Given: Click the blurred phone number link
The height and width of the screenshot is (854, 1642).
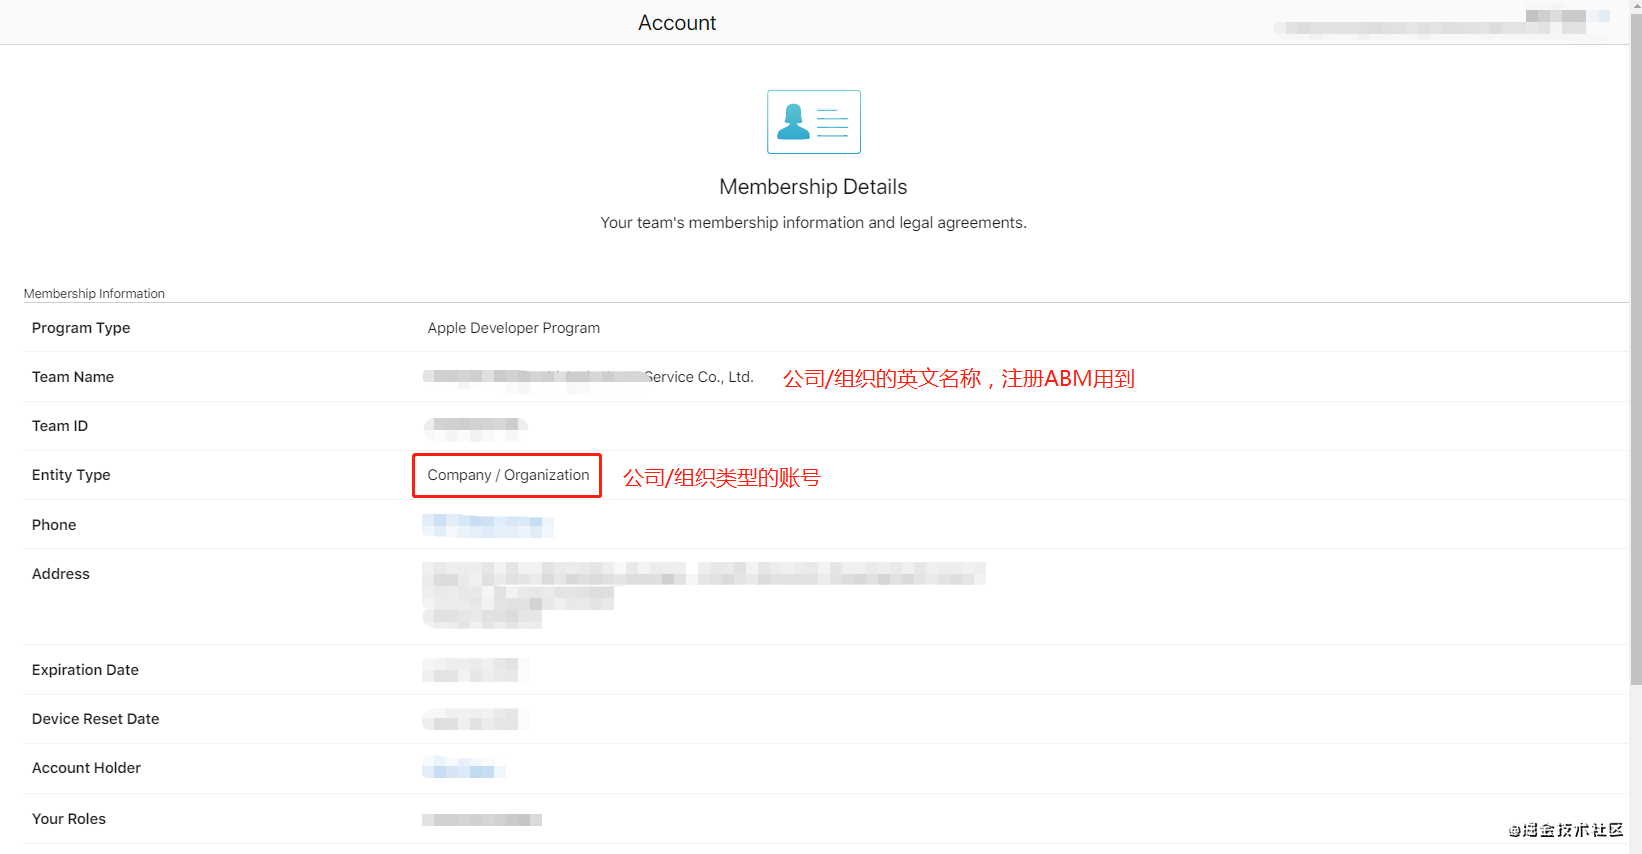Looking at the screenshot, I should tap(487, 525).
